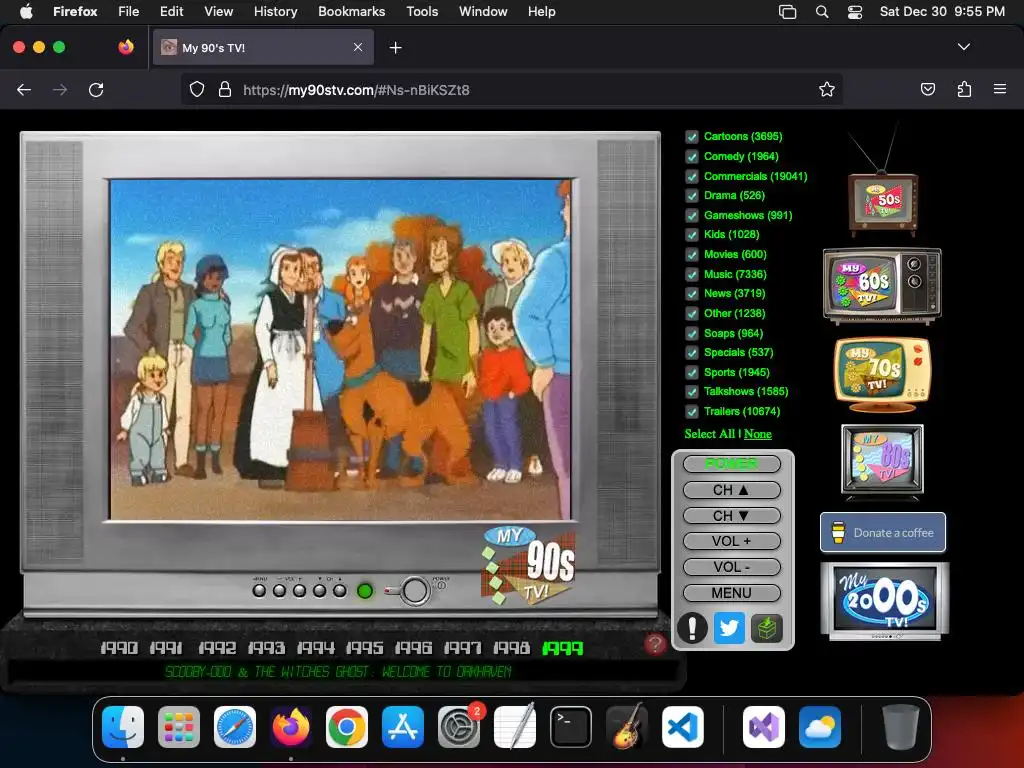Screen dimensions: 1024x768
Task: Click the browser back arrow
Action: point(24,90)
